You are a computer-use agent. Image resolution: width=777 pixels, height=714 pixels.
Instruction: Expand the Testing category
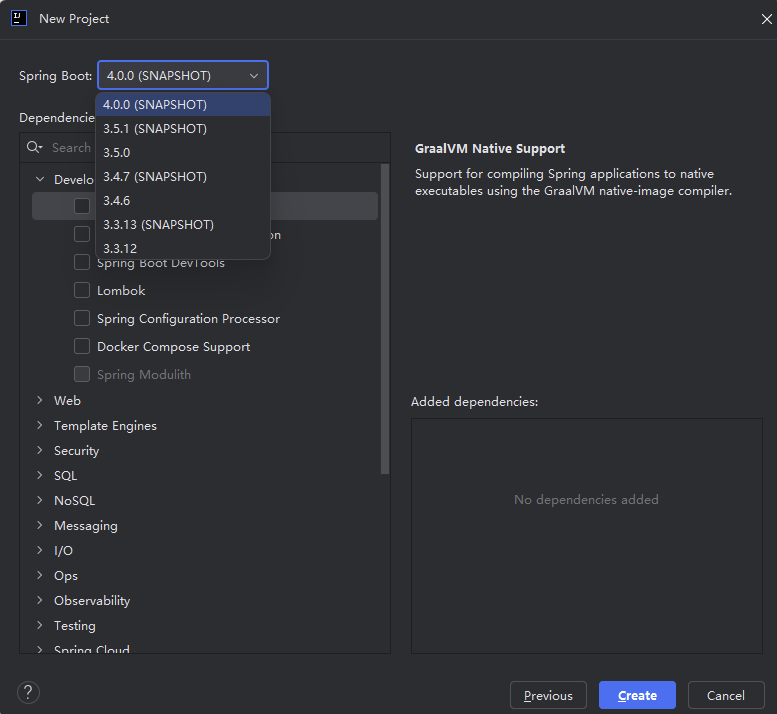(x=40, y=625)
